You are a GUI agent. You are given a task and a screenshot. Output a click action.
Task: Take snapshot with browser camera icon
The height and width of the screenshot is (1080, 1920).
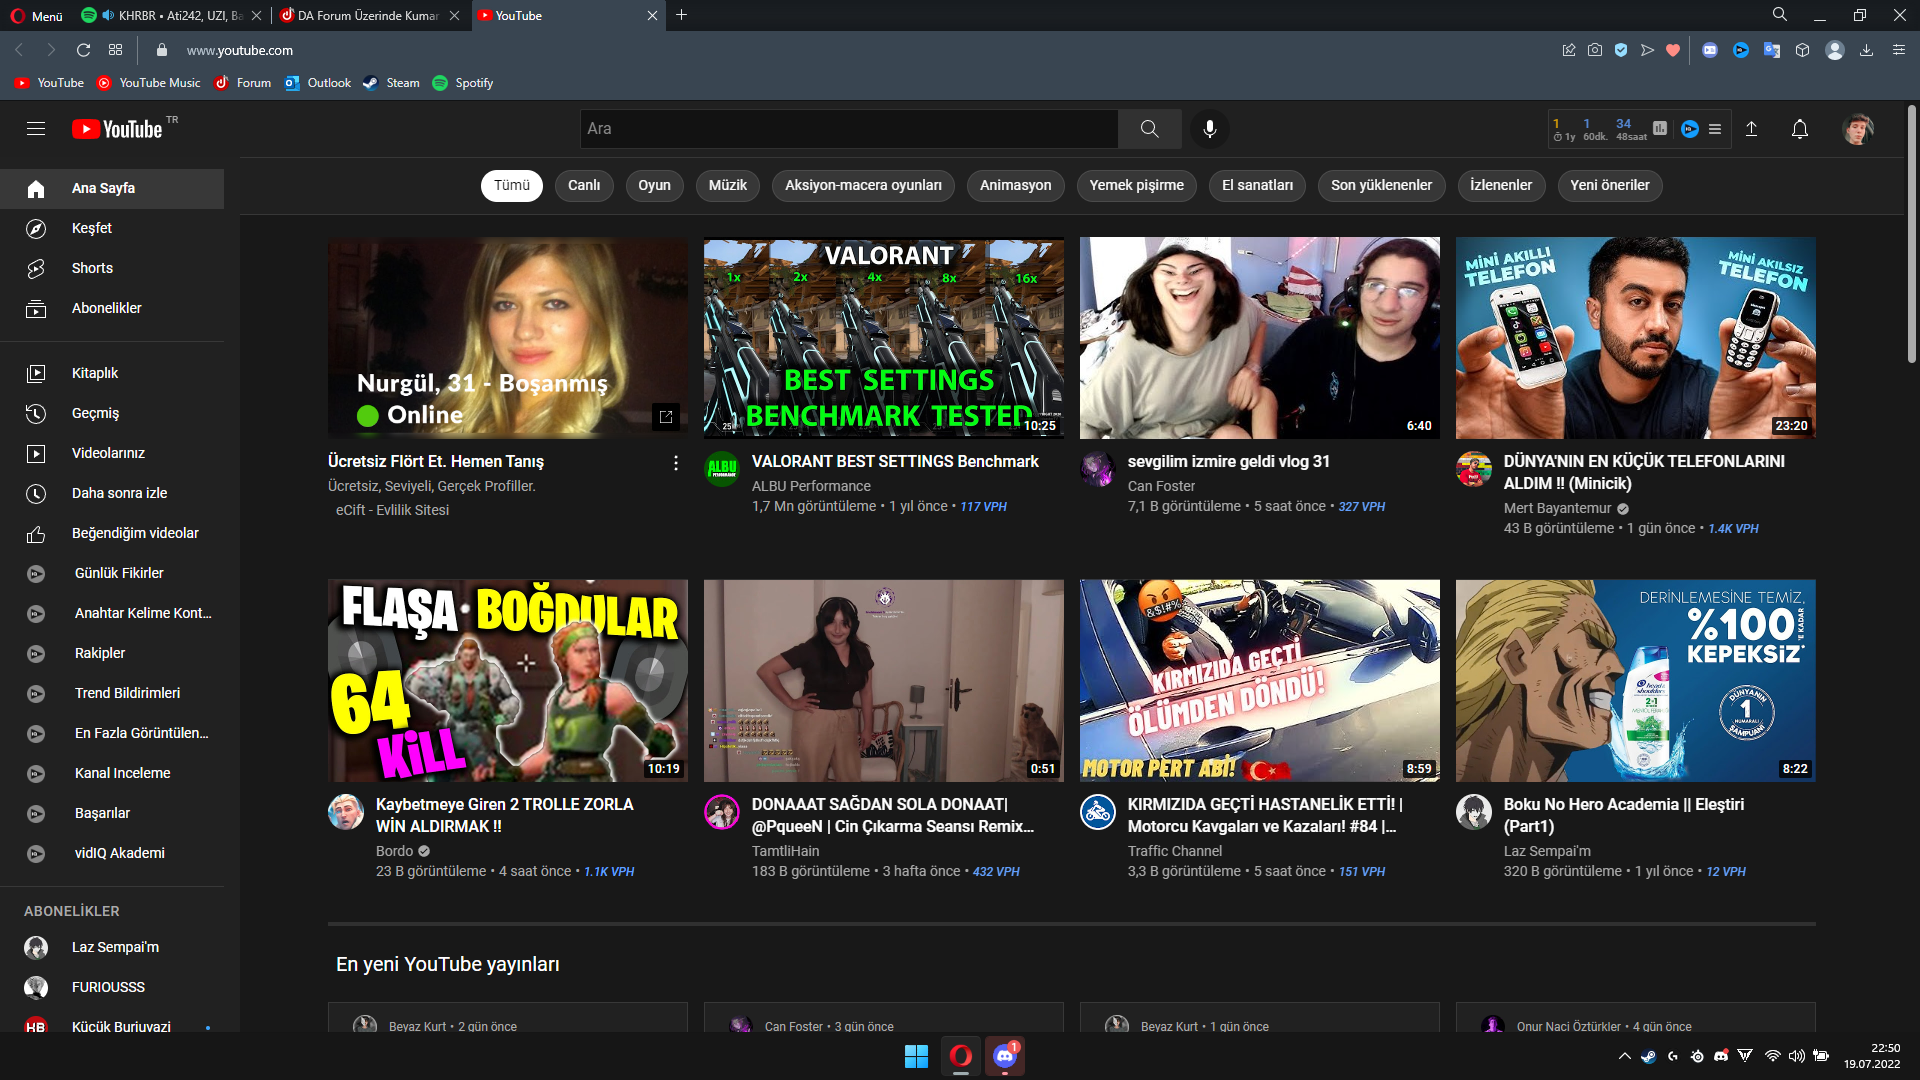coord(1595,50)
